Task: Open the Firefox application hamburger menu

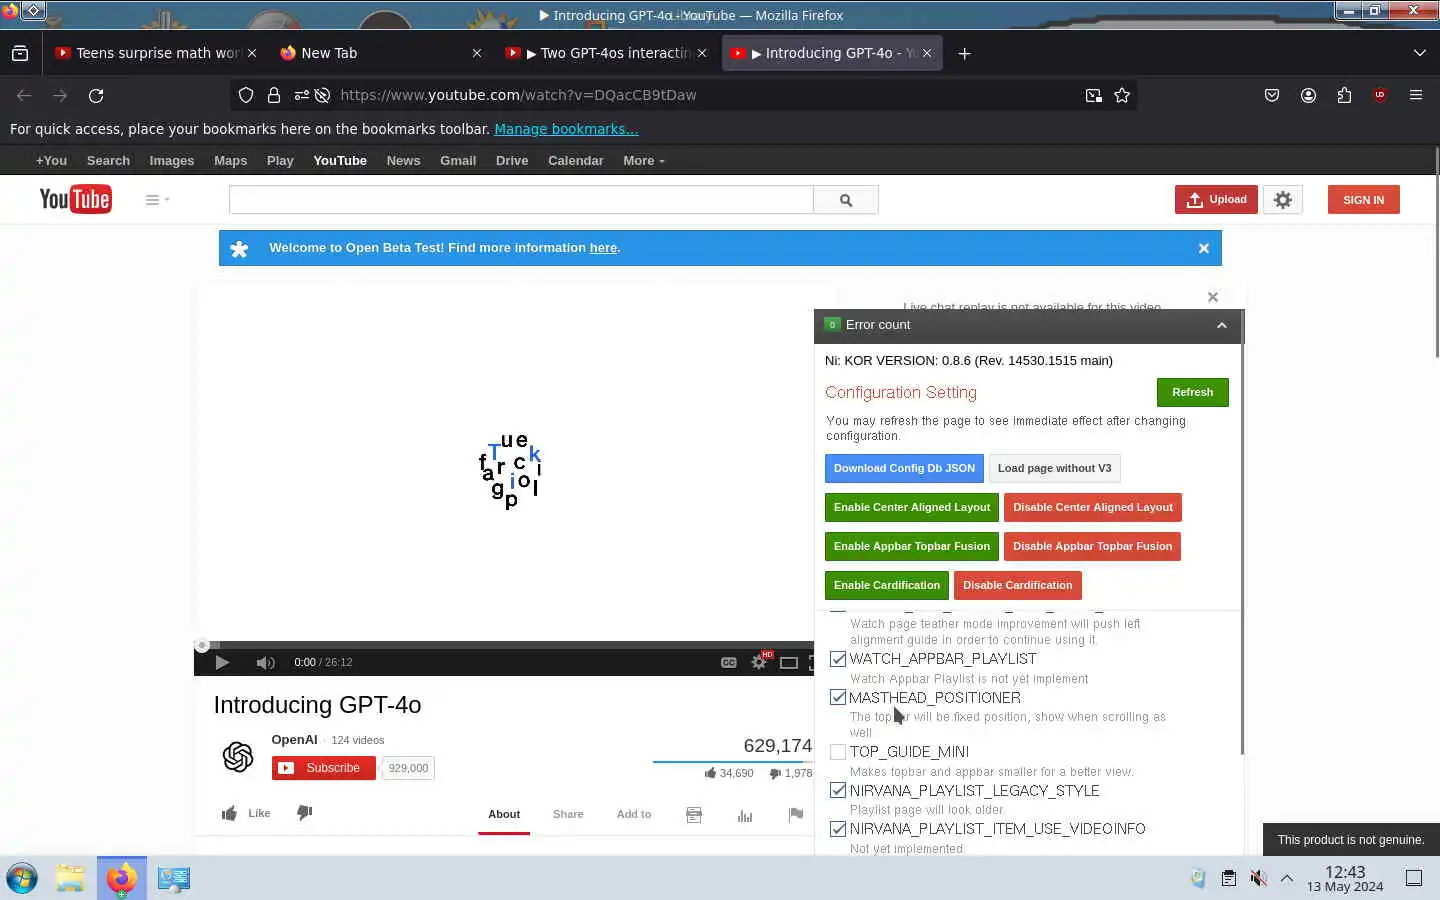Action: [x=1416, y=95]
